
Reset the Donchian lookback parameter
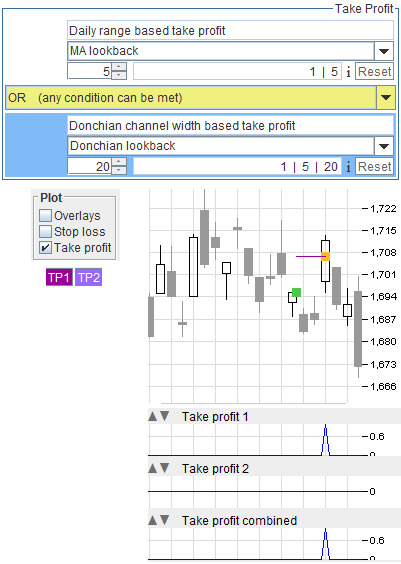374,166
